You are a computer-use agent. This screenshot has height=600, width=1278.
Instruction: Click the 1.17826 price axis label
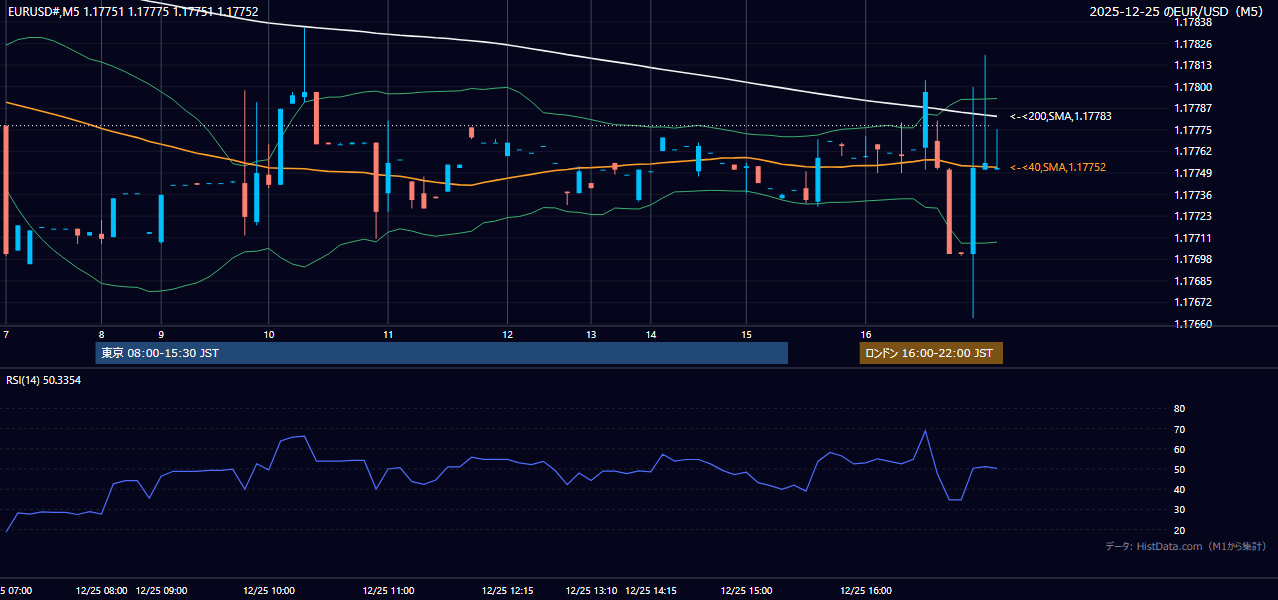[1192, 44]
